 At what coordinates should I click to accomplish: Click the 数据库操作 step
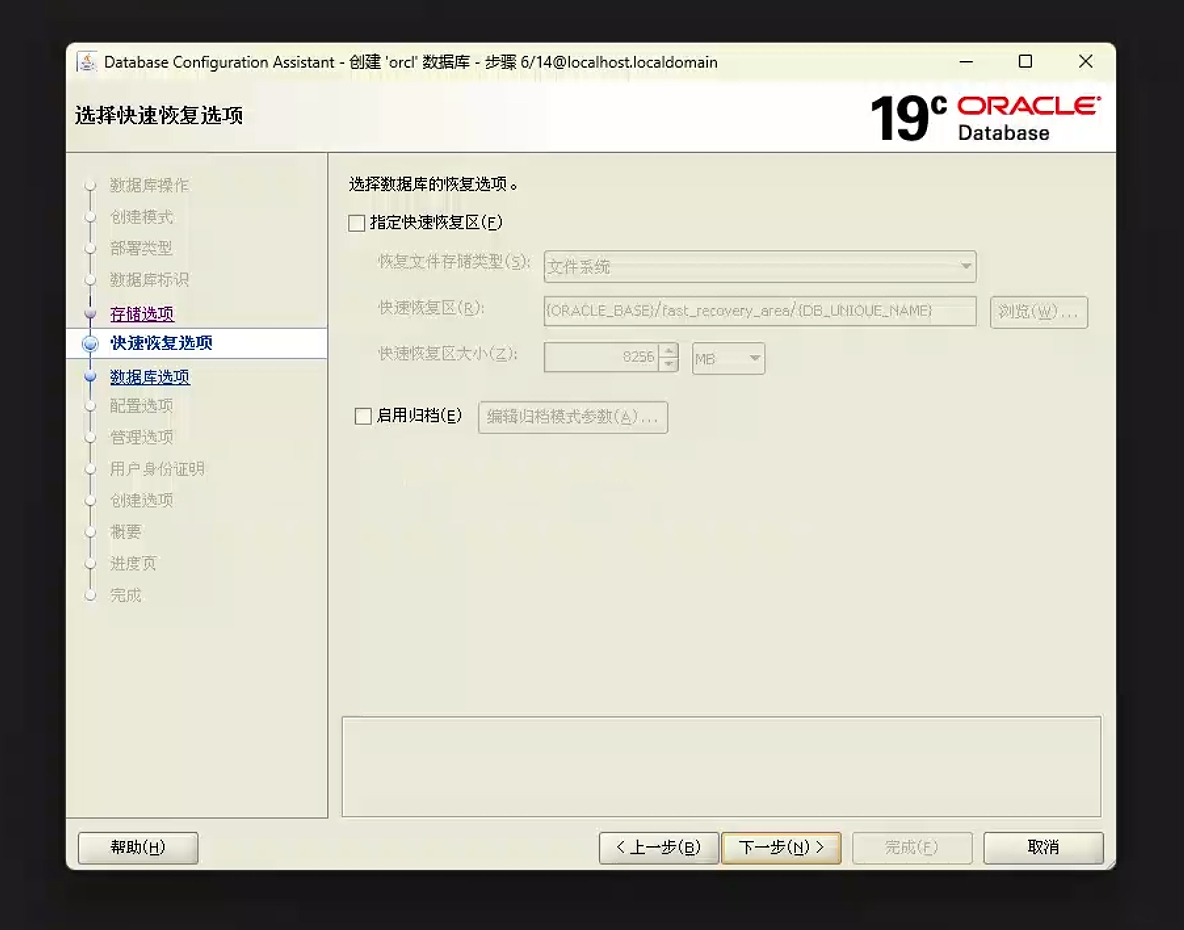point(150,185)
